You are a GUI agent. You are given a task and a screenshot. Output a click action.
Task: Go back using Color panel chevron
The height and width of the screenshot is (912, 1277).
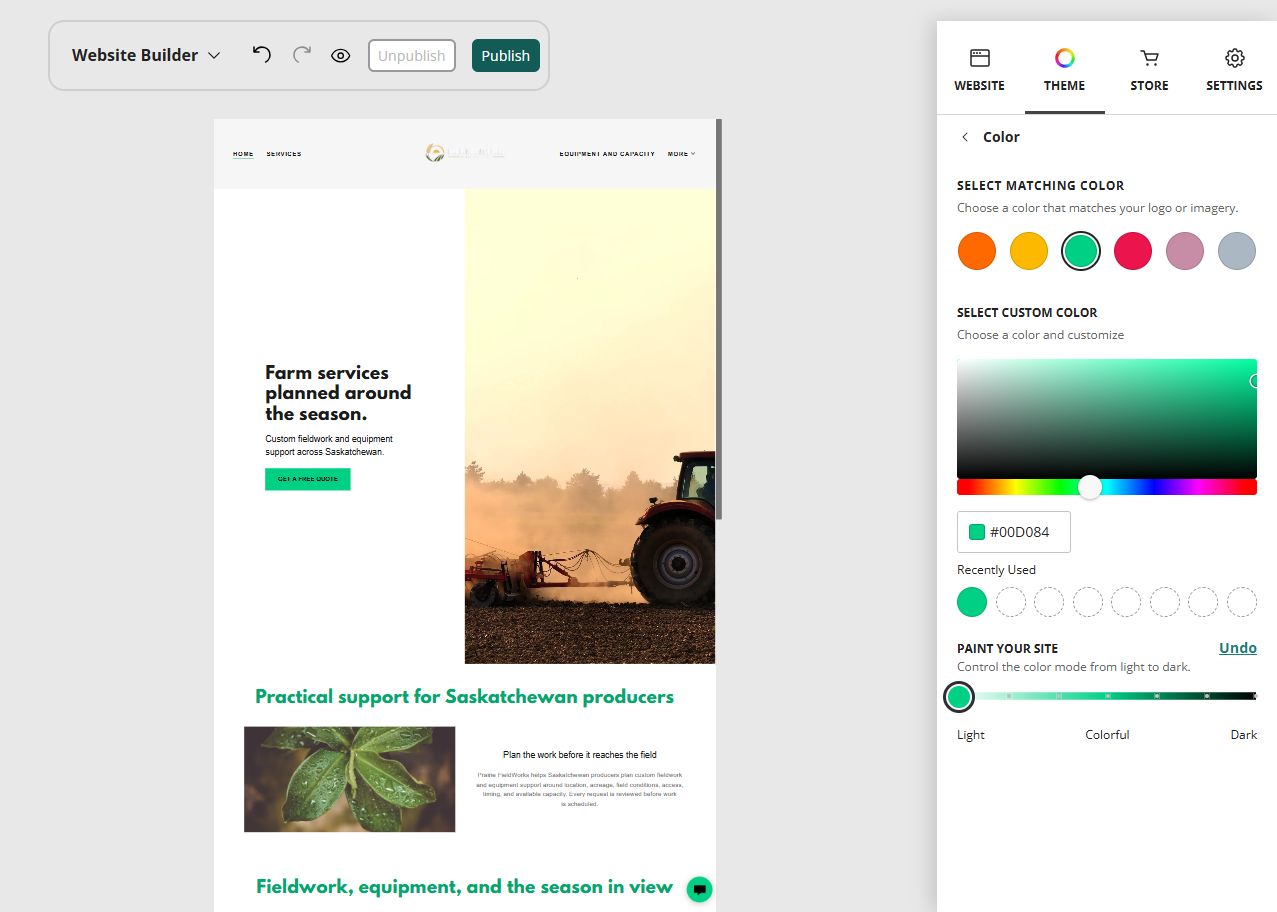pos(965,137)
